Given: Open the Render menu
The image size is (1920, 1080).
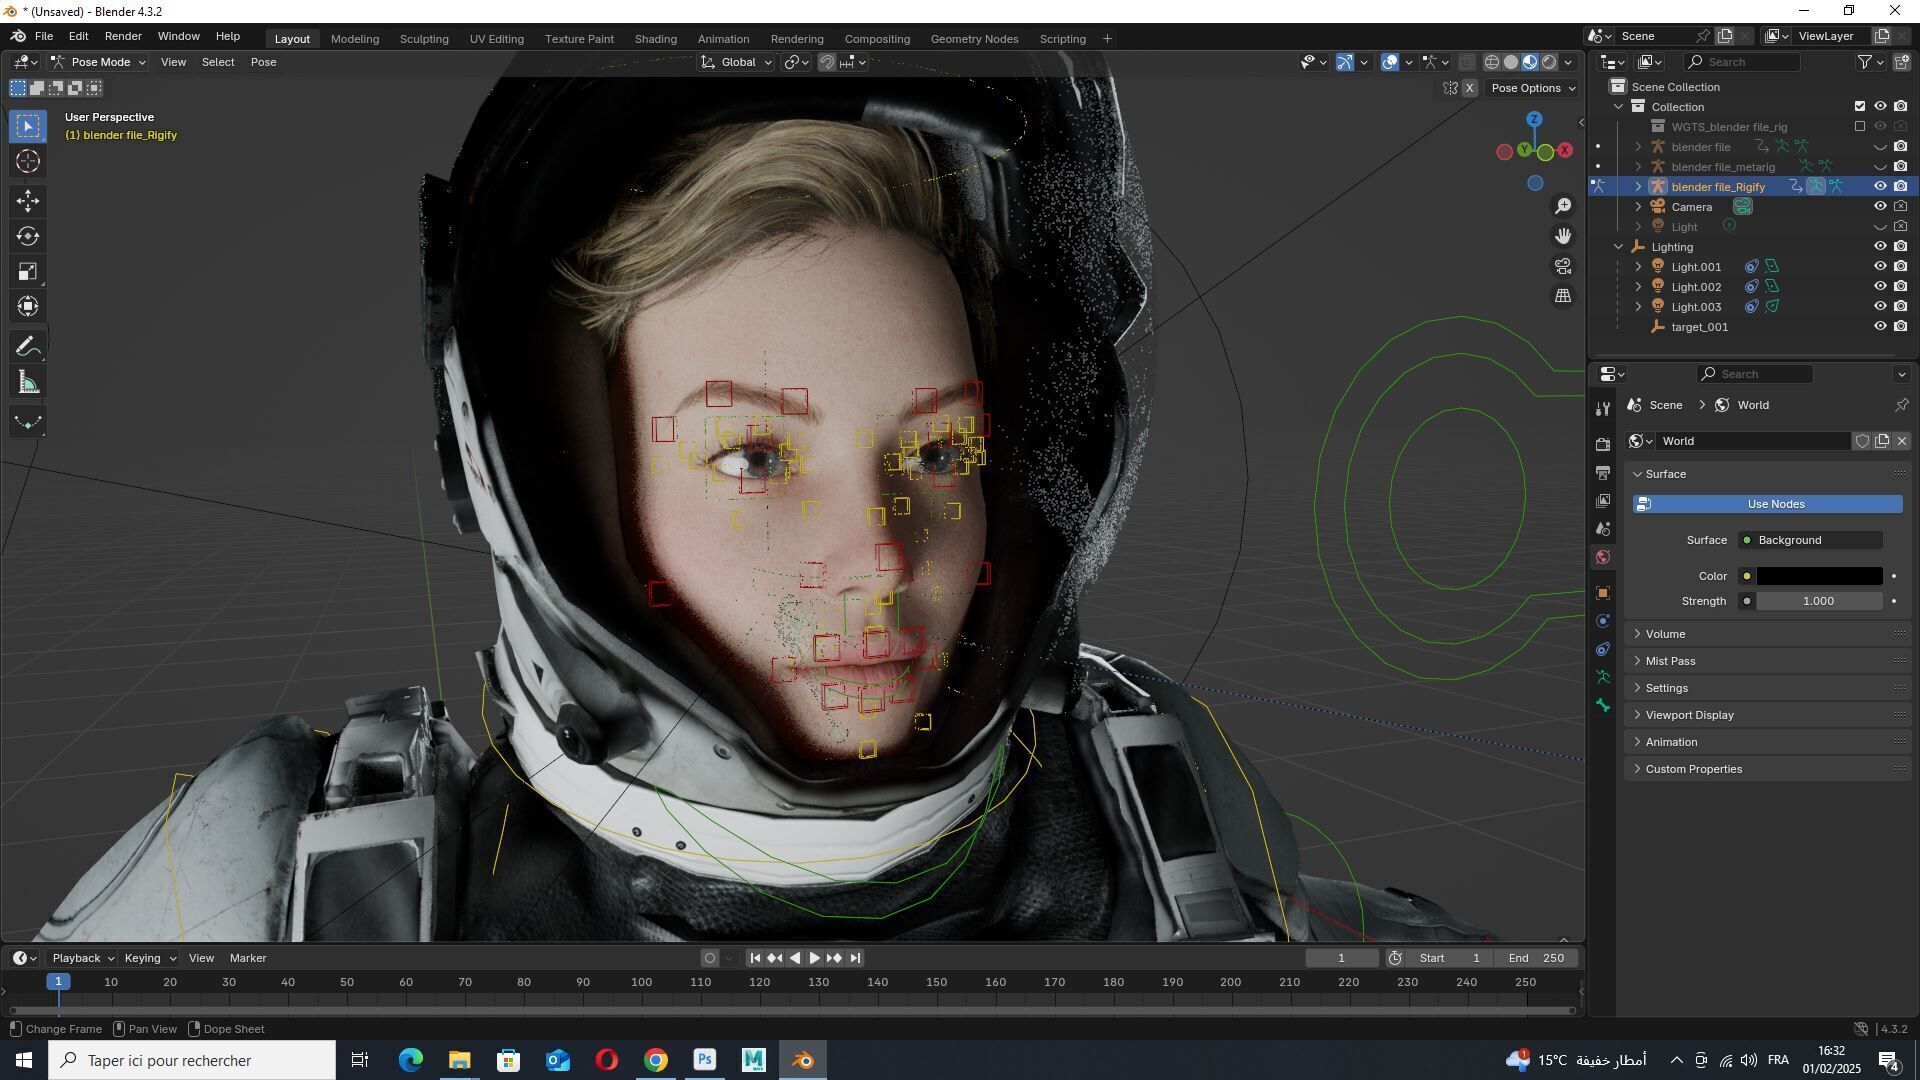Looking at the screenshot, I should pyautogui.click(x=123, y=36).
